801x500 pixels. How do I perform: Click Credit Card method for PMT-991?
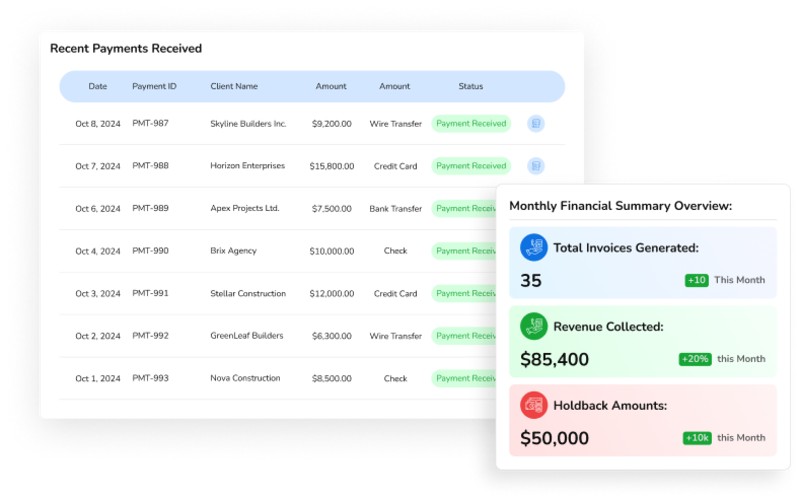click(x=395, y=293)
